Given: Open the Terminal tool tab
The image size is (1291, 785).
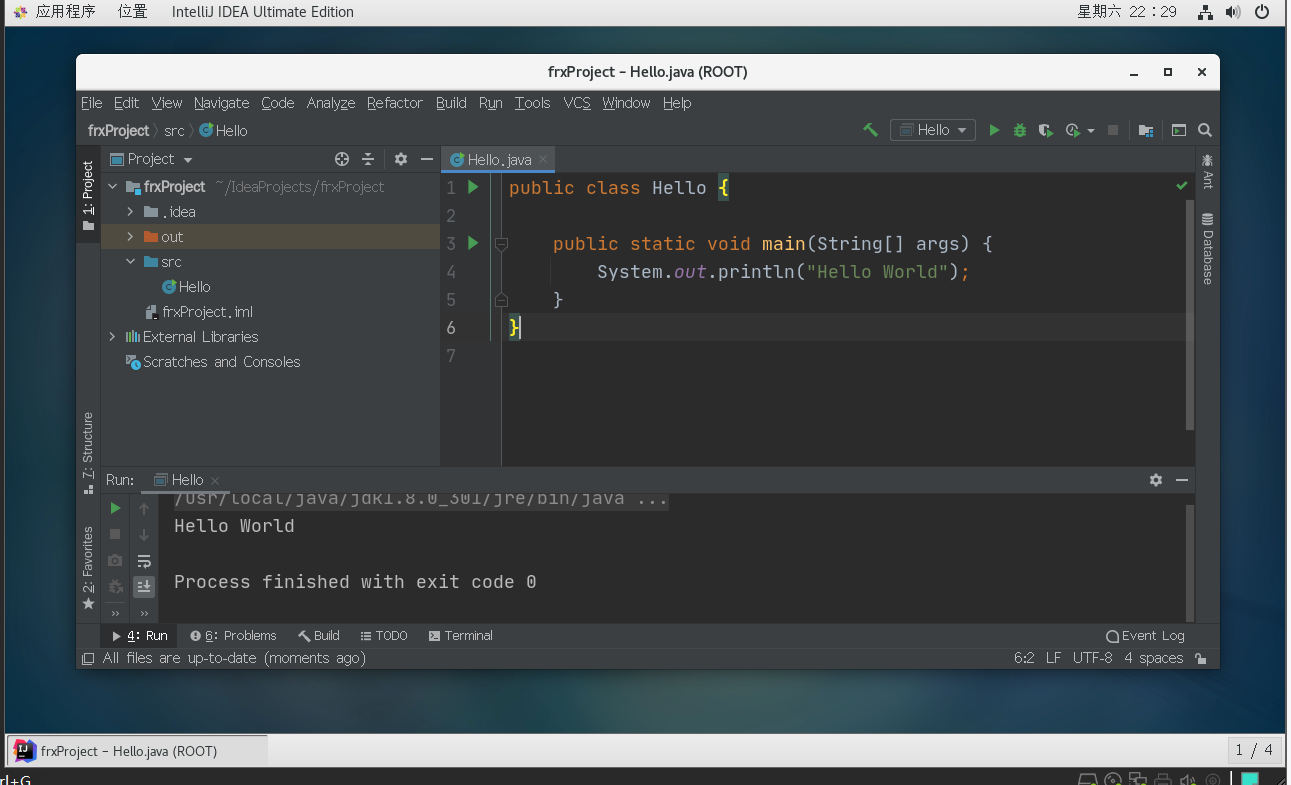Looking at the screenshot, I should [461, 636].
